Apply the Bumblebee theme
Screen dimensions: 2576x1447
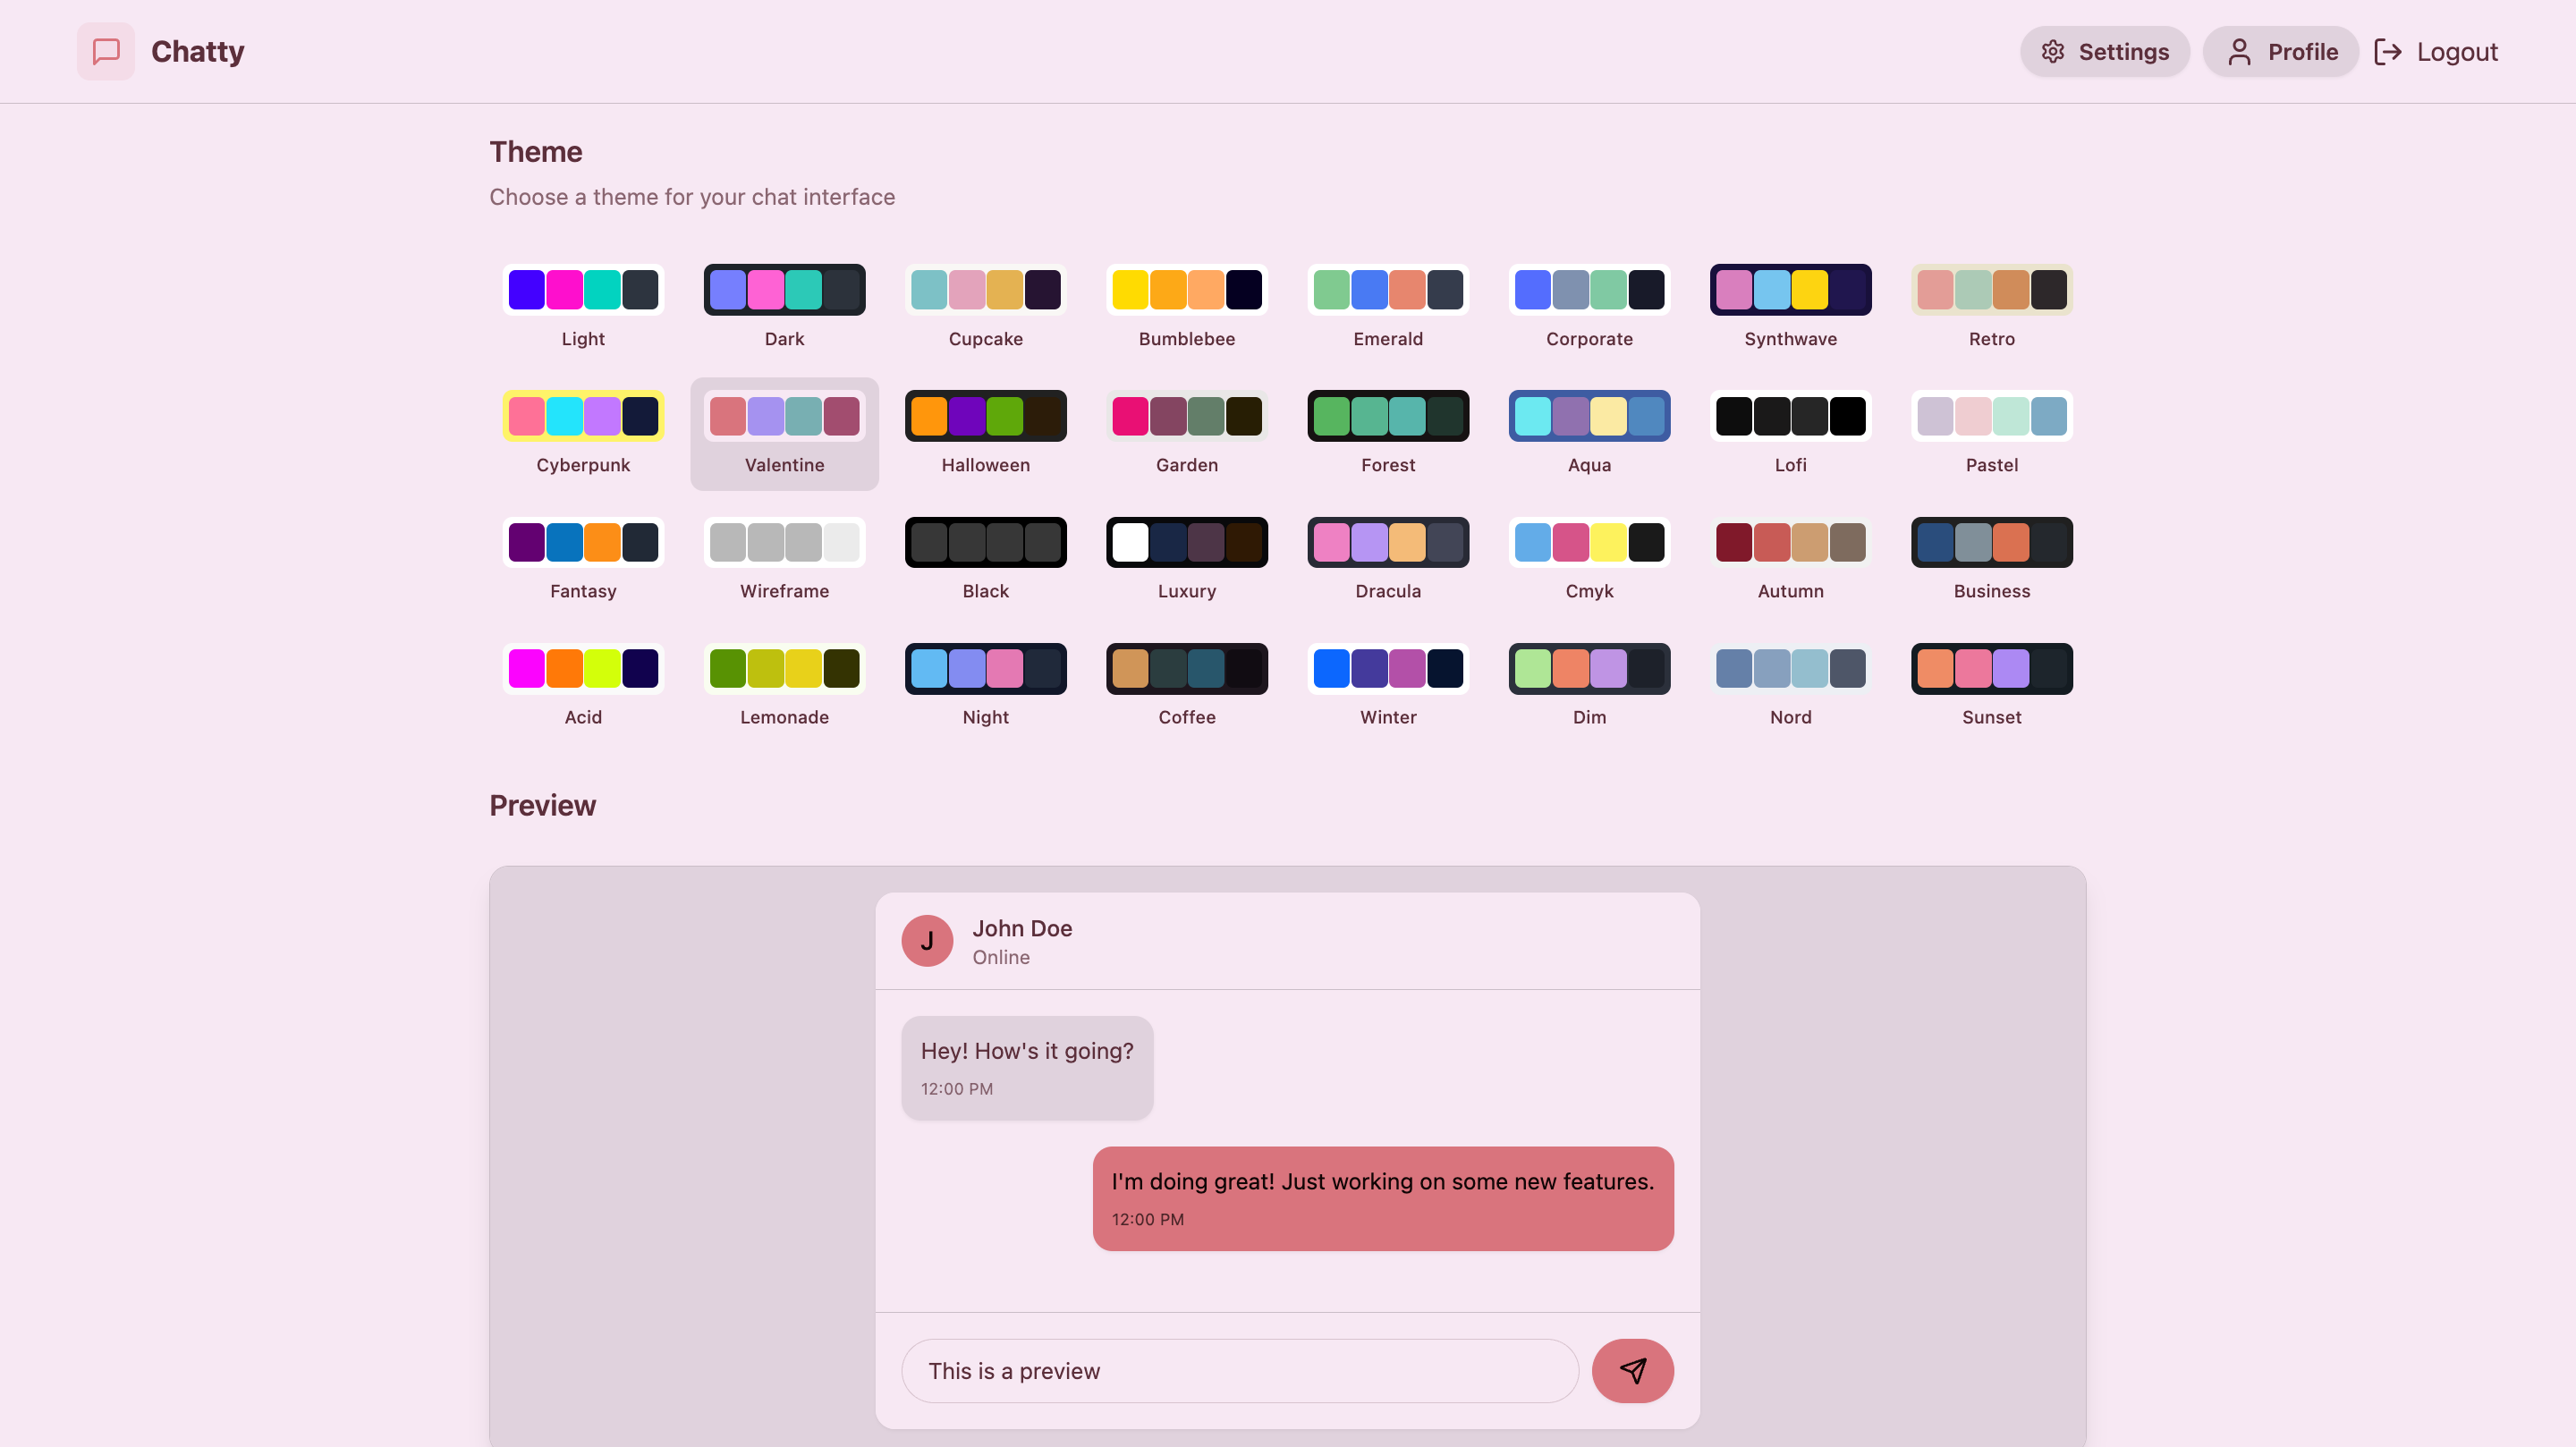click(x=1187, y=307)
